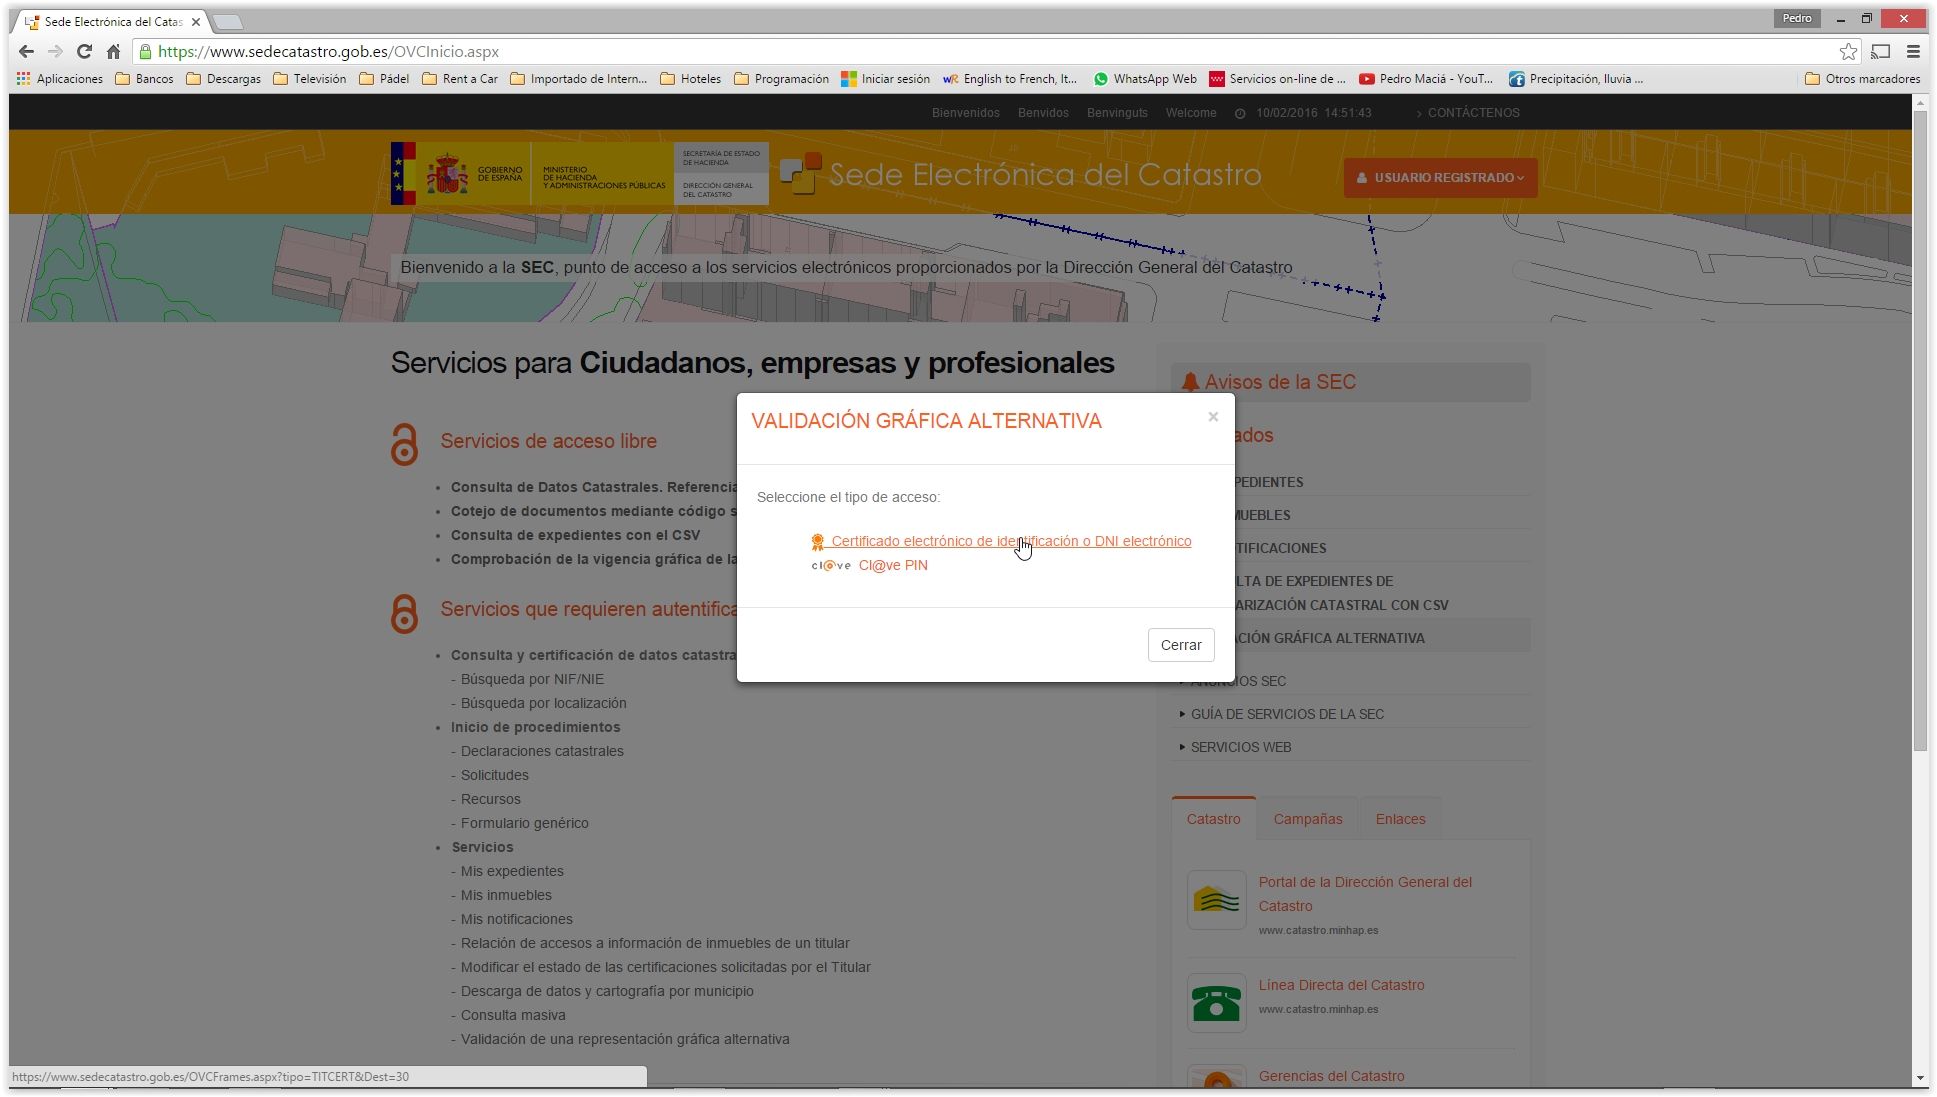This screenshot has height=1097, width=1937.
Task: Click the certificate badge icon in dialog
Action: tap(817, 542)
